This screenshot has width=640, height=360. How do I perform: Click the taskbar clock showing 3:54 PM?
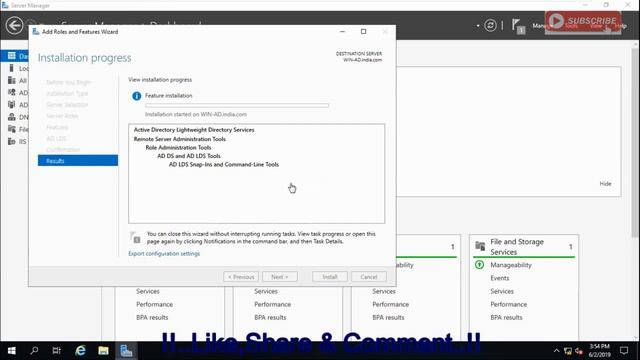point(599,351)
